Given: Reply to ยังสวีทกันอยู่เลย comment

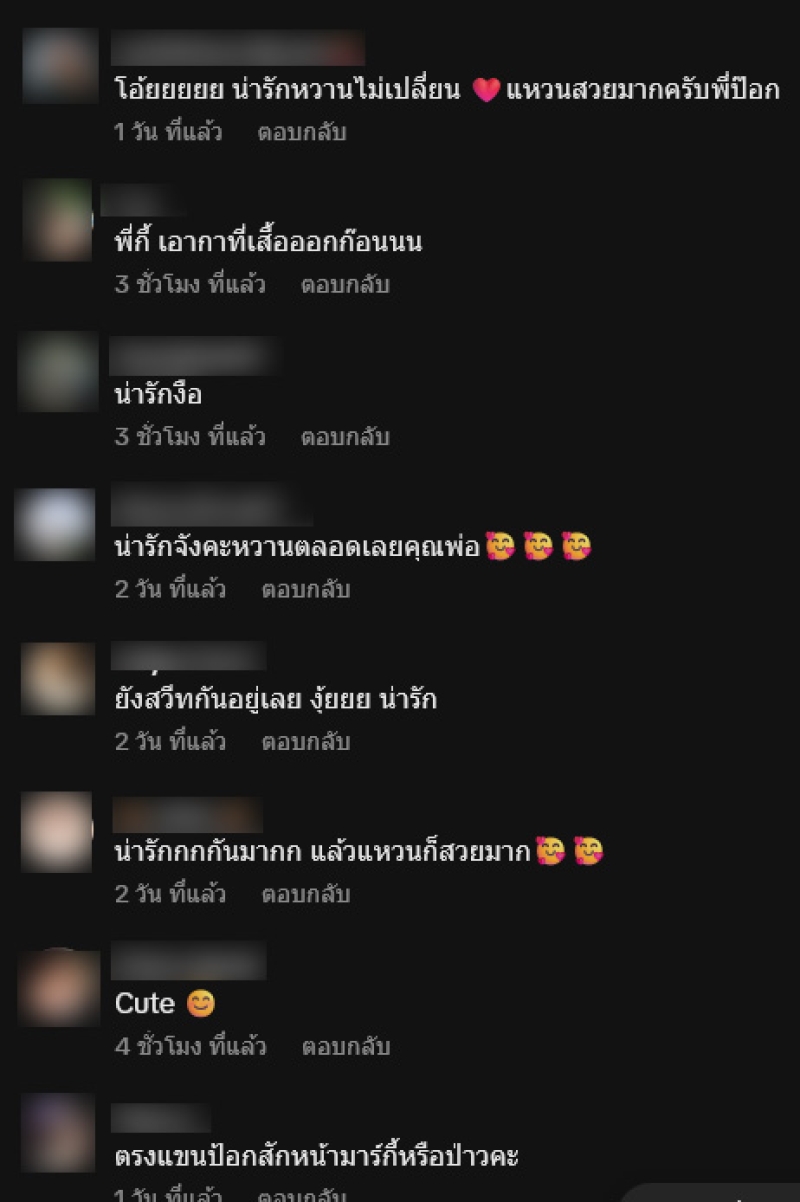Looking at the screenshot, I should coord(306,742).
